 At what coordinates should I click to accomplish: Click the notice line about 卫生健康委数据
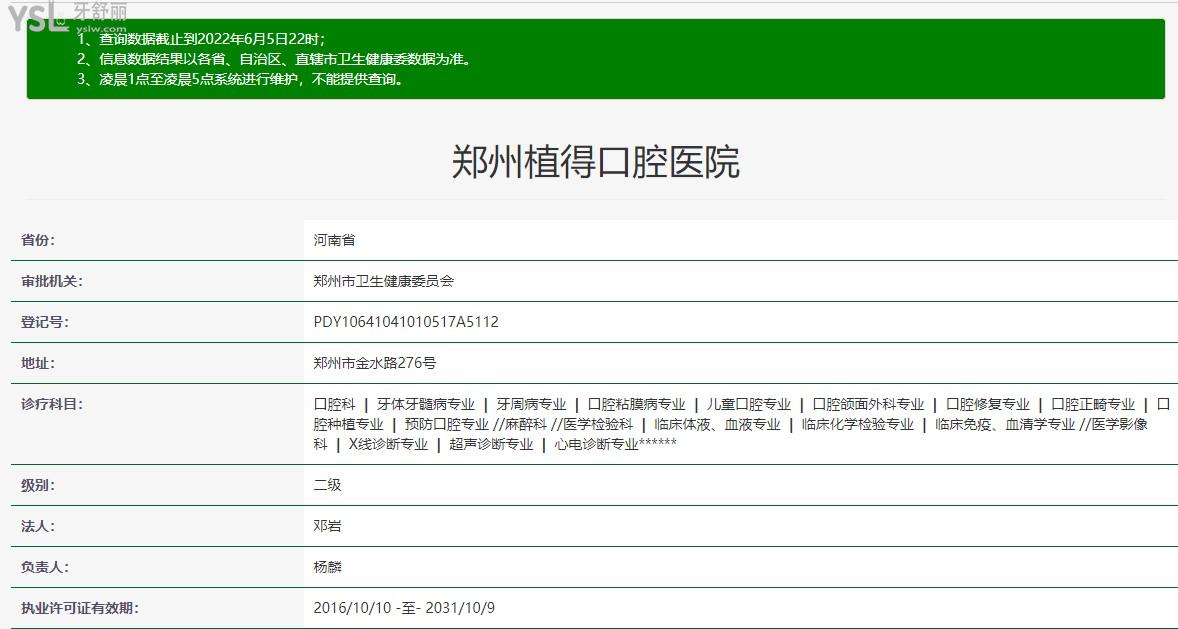(x=274, y=59)
